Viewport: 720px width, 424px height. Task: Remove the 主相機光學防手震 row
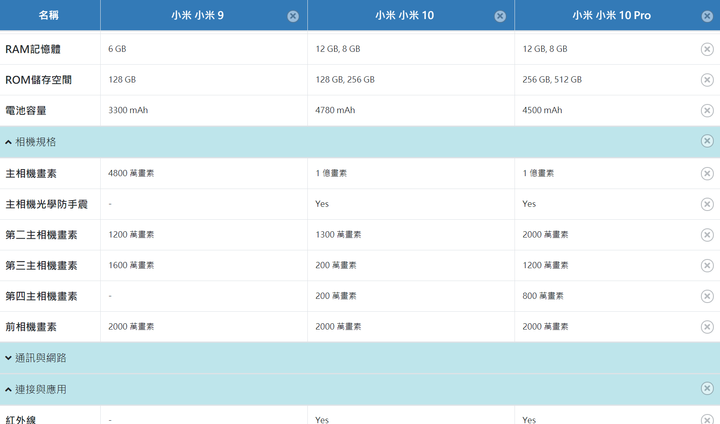point(707,204)
